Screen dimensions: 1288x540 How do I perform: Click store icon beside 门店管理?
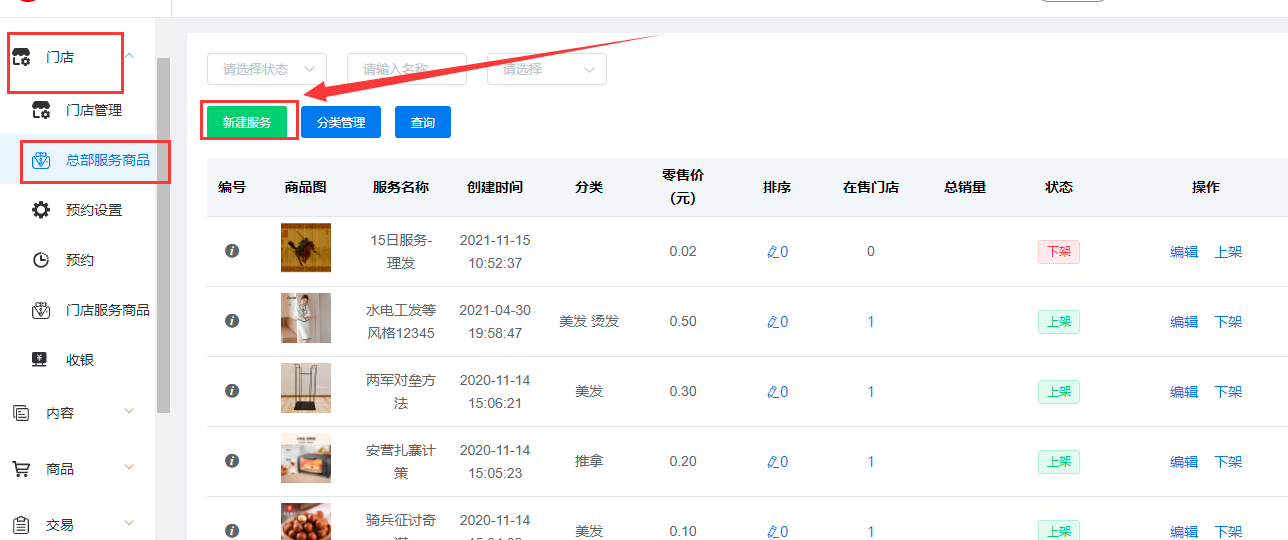coord(41,110)
